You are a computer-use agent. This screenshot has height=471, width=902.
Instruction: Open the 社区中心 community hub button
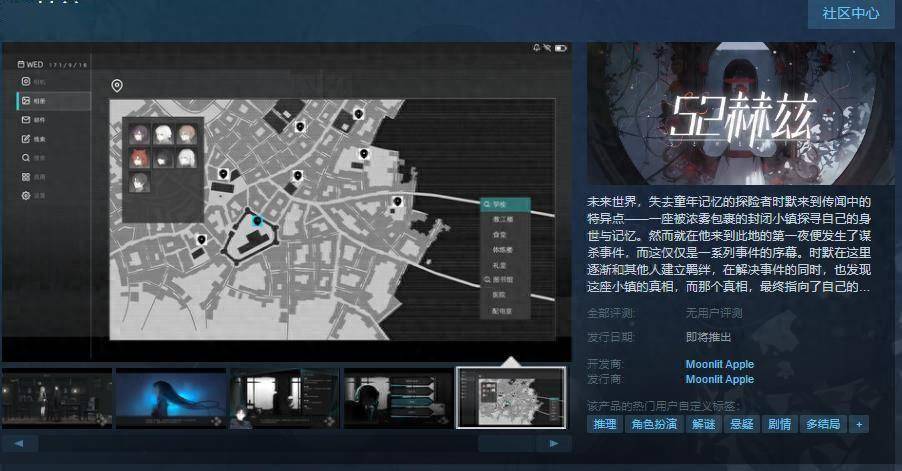(x=851, y=13)
